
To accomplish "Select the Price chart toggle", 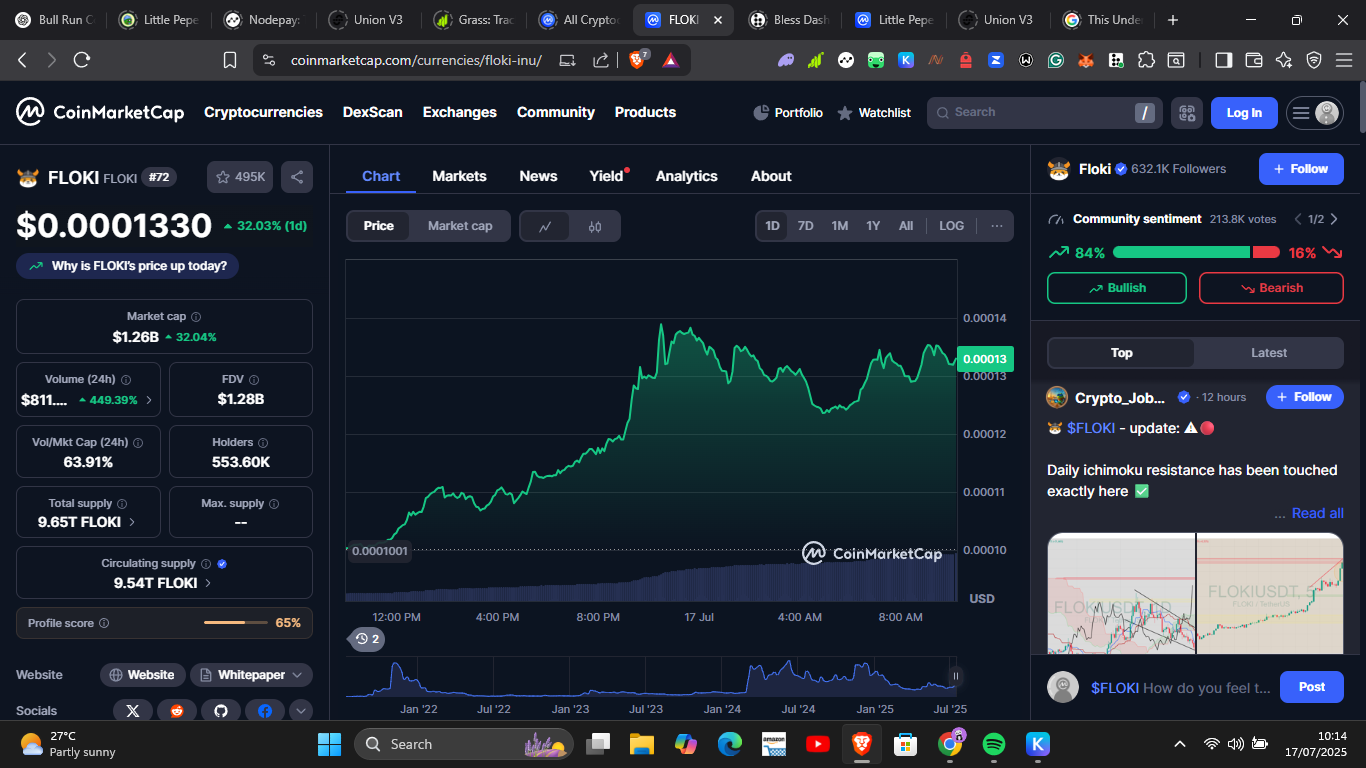I will 378,226.
